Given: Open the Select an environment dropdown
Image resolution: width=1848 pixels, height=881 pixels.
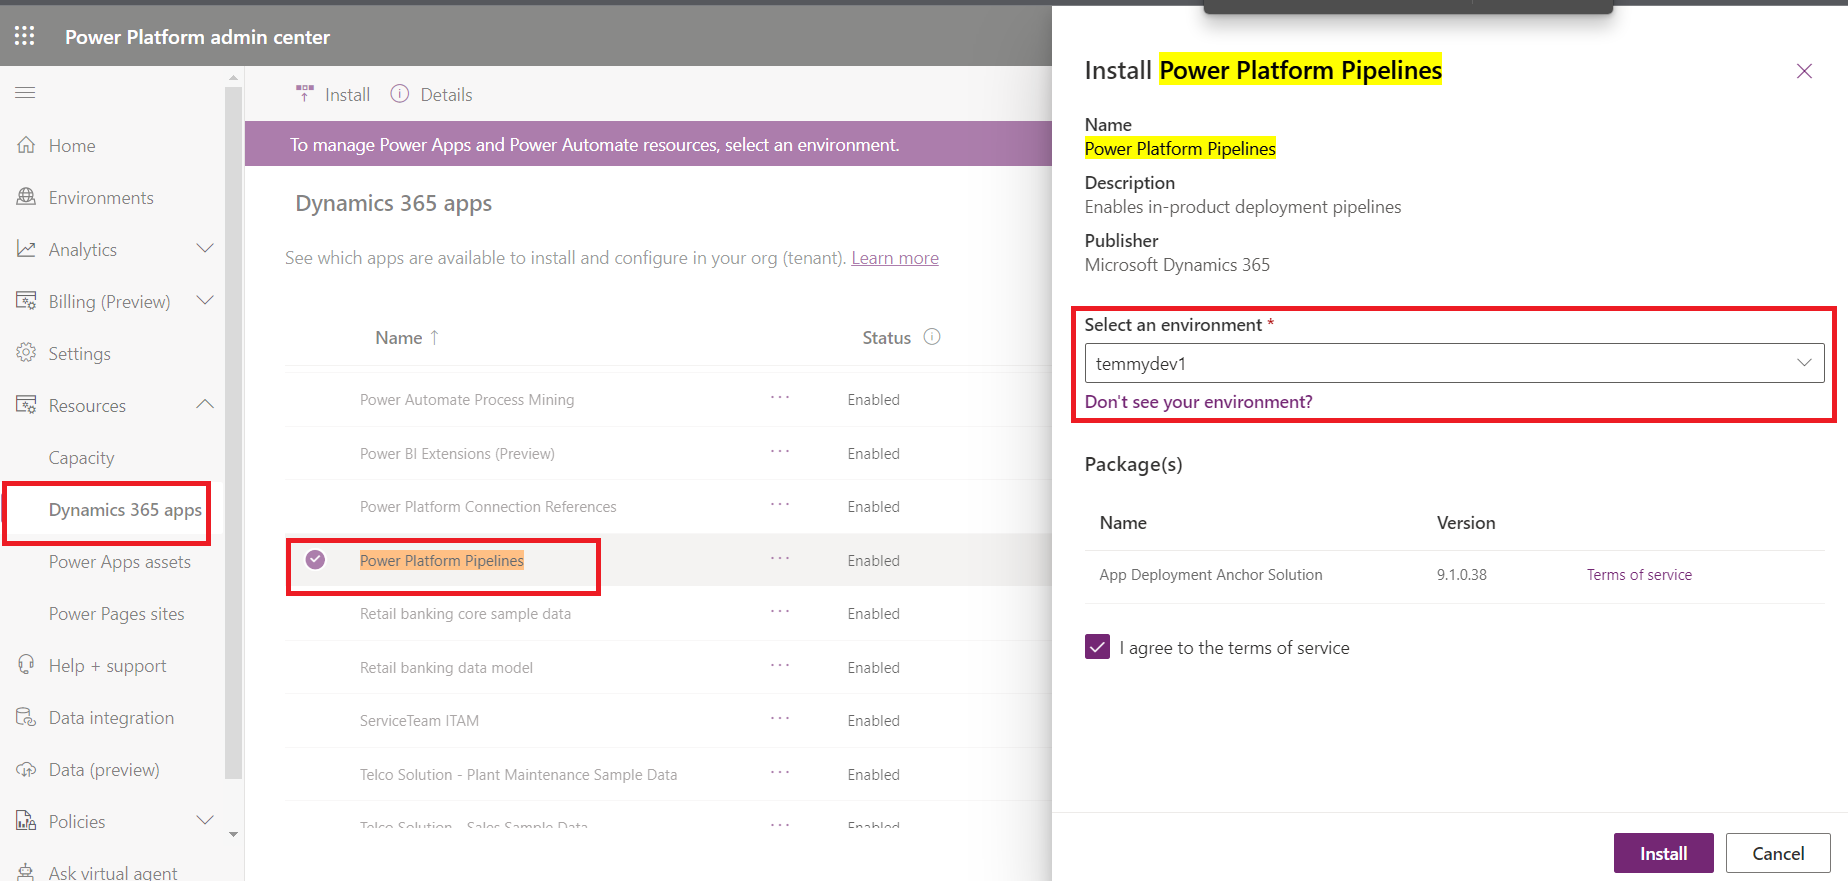Looking at the screenshot, I should (1454, 363).
